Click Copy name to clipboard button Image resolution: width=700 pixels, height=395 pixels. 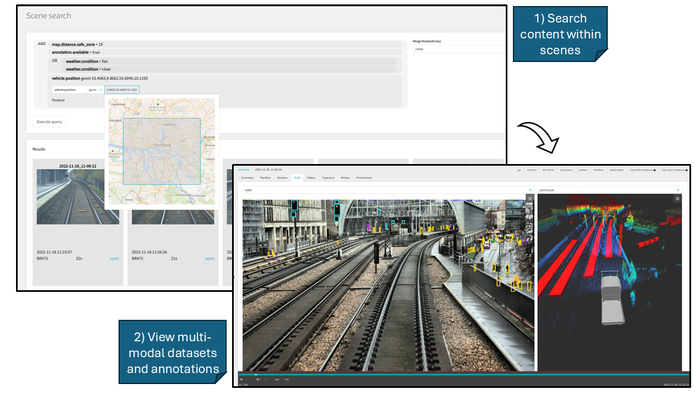coord(673,170)
